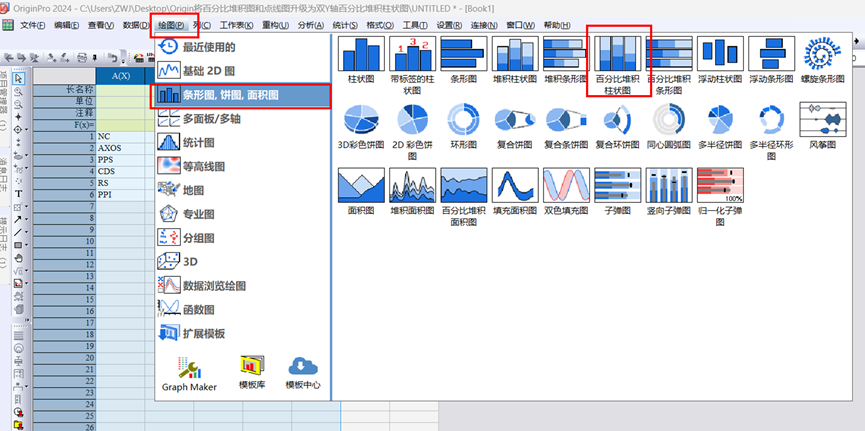The image size is (865, 431).
Task: Pick 百分比堆积条形图 100% stacked bar
Action: (669, 65)
